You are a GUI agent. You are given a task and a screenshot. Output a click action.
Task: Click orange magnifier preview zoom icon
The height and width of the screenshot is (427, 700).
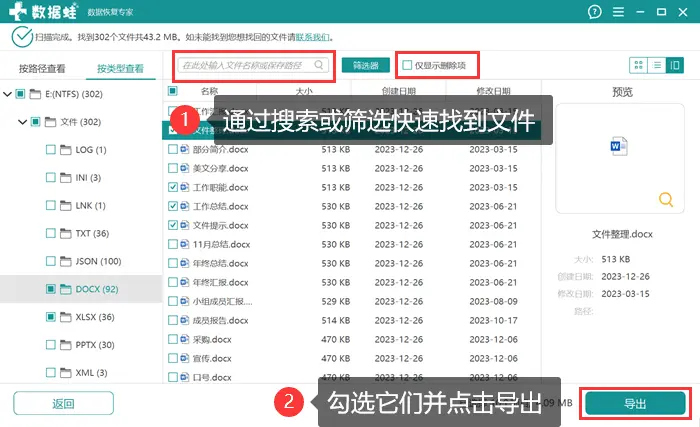[666, 199]
